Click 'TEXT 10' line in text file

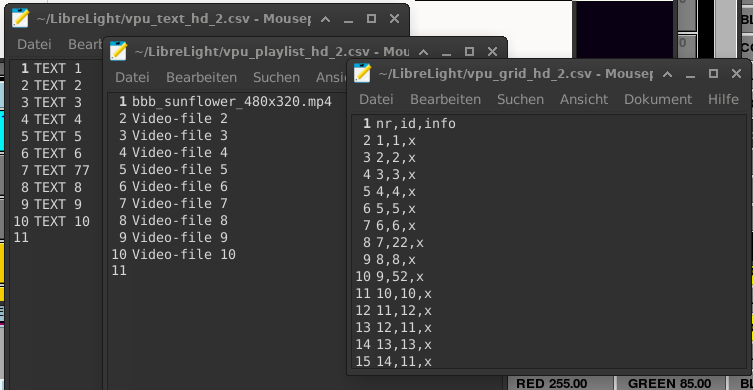[62, 221]
